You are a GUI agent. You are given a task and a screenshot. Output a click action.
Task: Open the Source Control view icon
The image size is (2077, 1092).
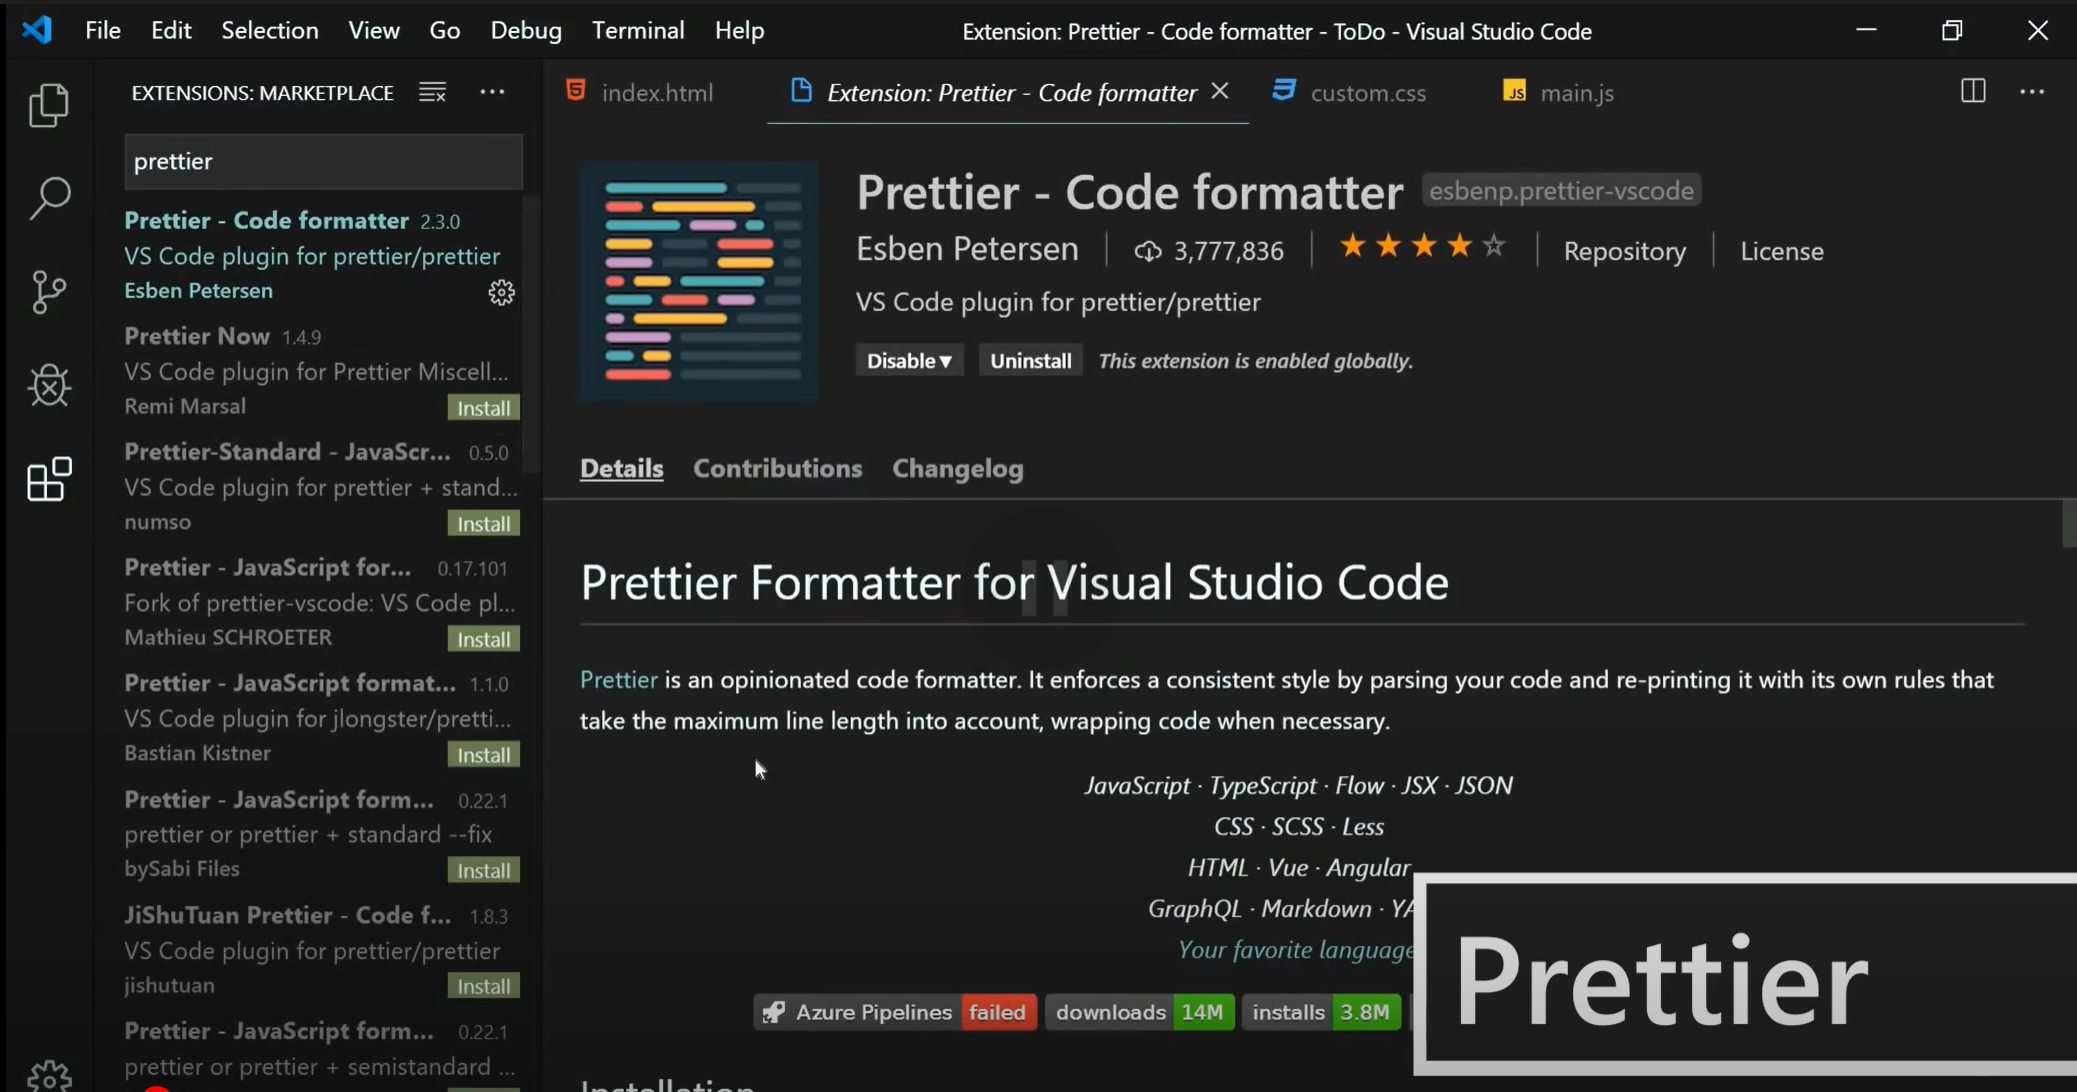[48, 292]
